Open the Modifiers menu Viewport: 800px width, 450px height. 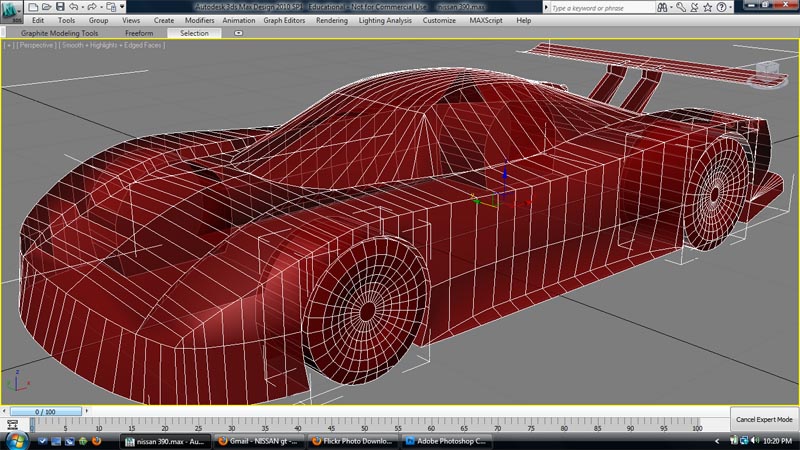tap(200, 20)
